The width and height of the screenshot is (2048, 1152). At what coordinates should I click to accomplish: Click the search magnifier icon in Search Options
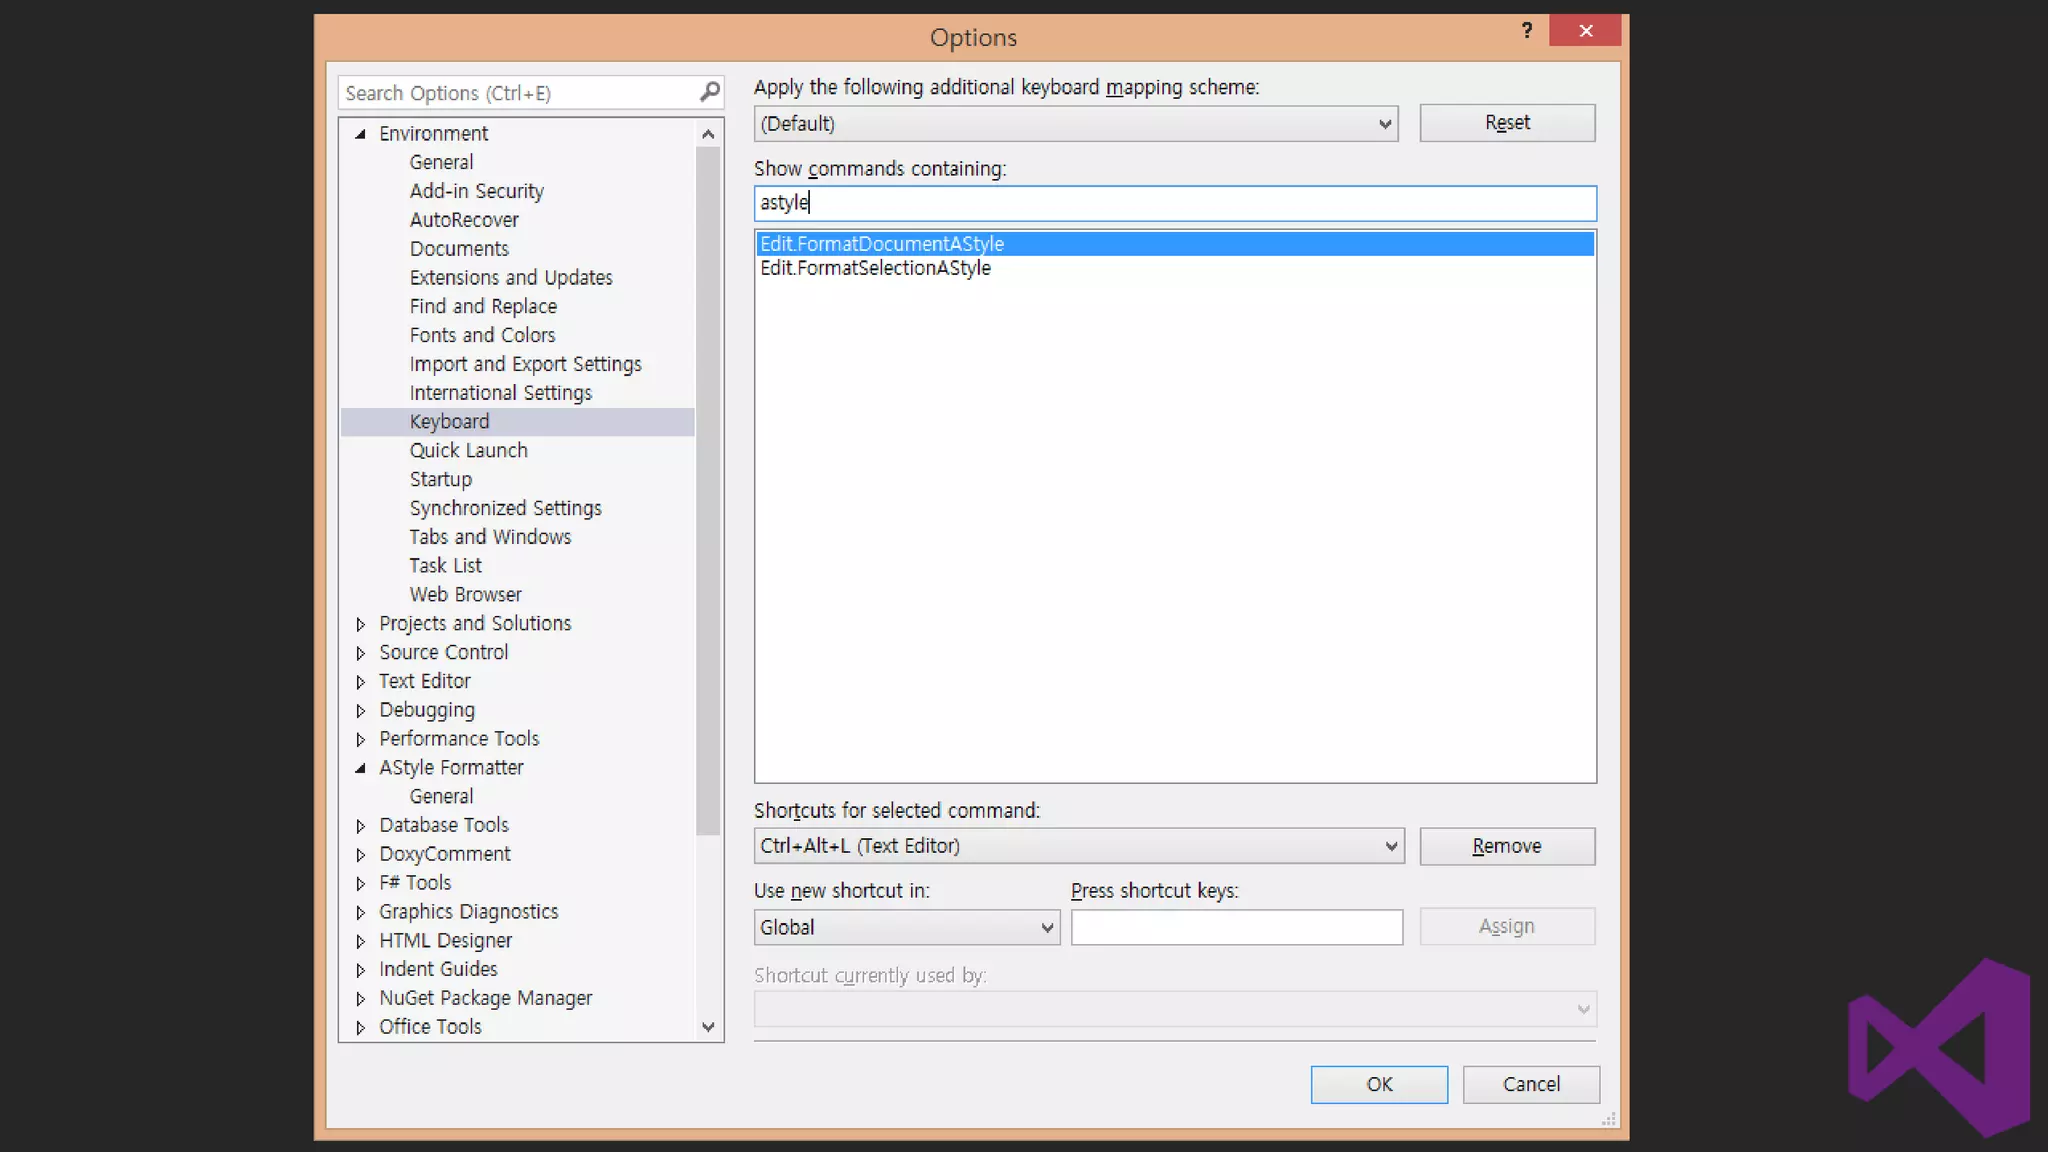tap(709, 92)
